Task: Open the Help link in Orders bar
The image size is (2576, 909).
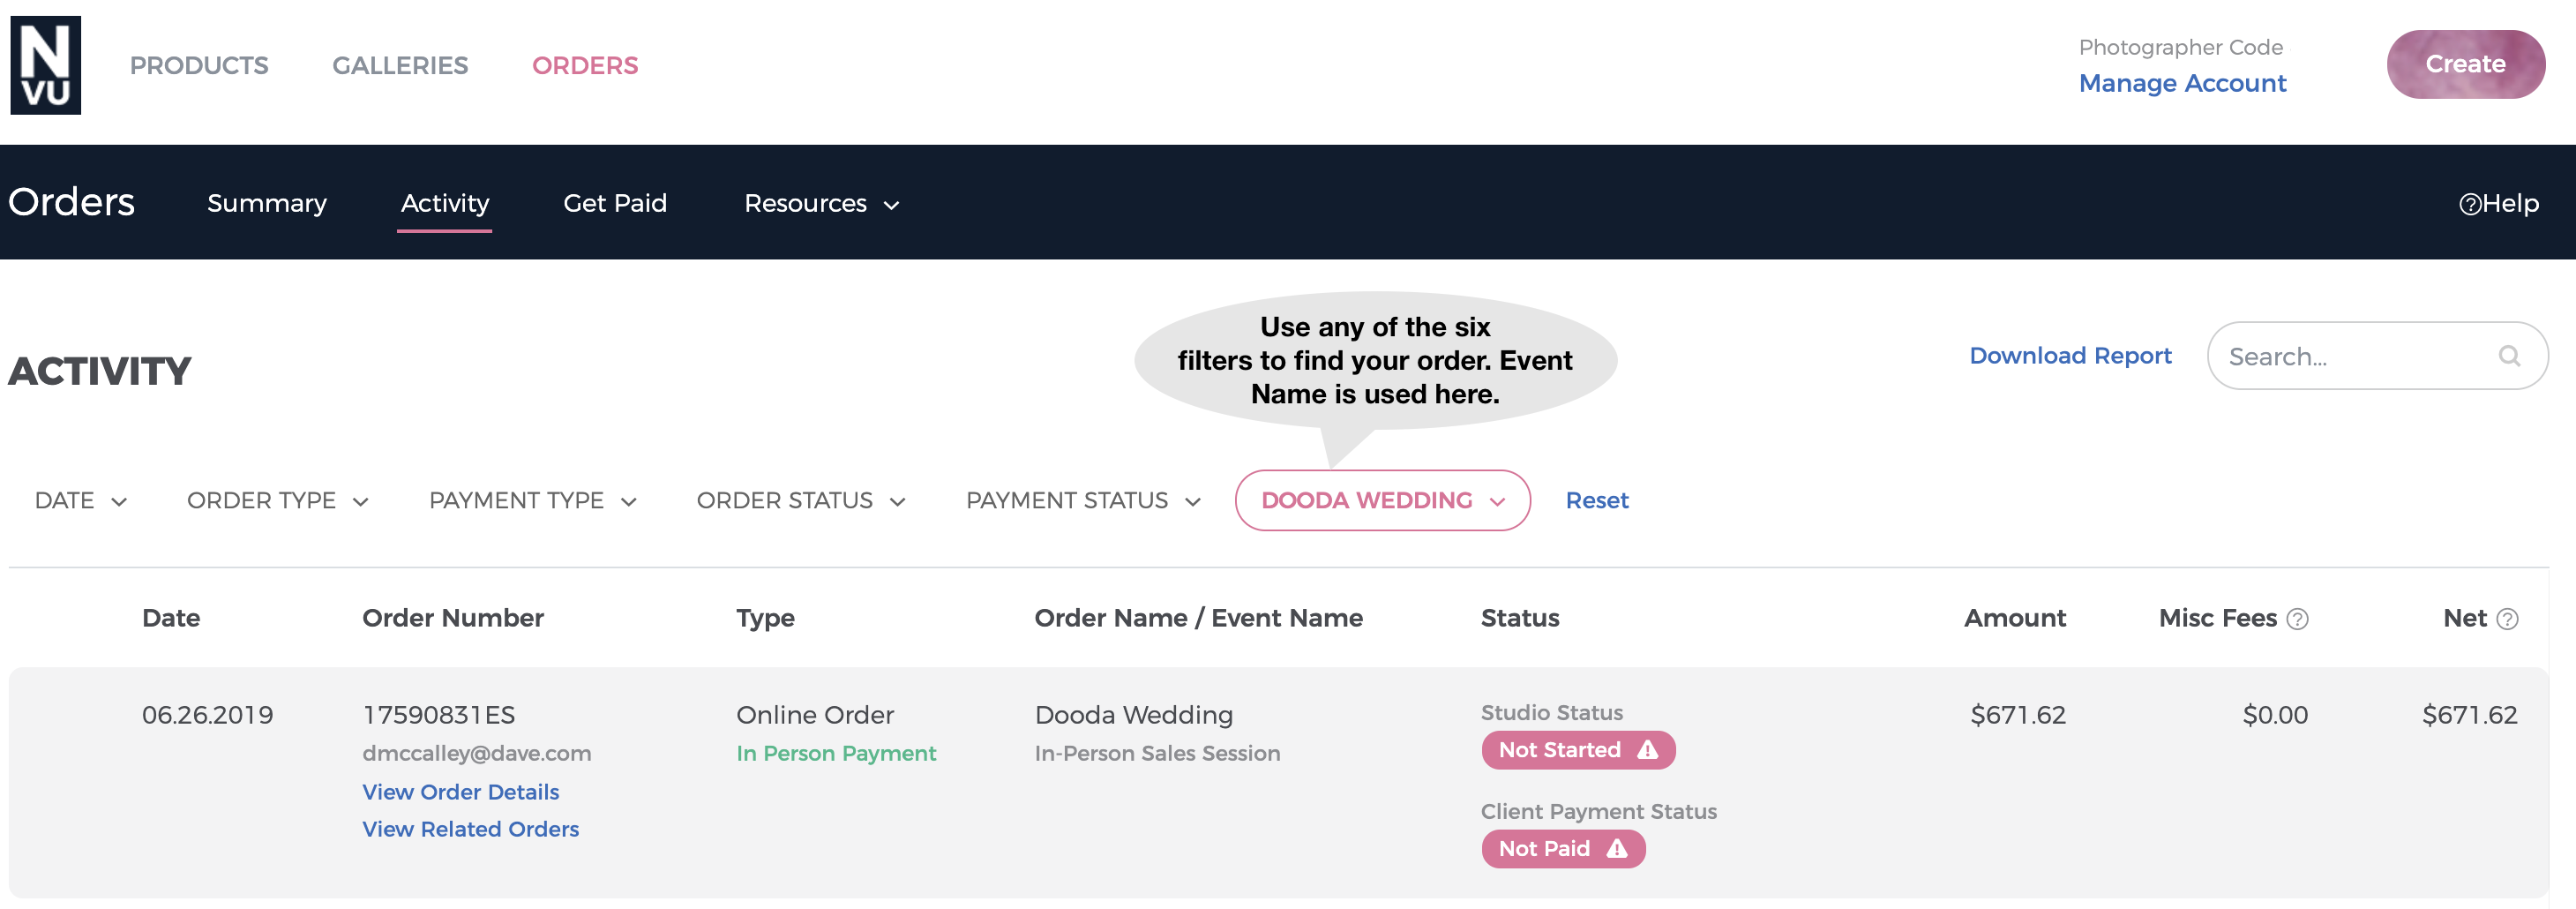Action: click(x=2499, y=203)
